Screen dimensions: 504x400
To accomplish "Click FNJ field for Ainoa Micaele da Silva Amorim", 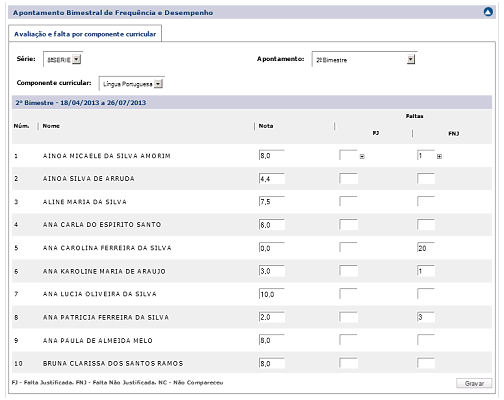I will pyautogui.click(x=426, y=155).
